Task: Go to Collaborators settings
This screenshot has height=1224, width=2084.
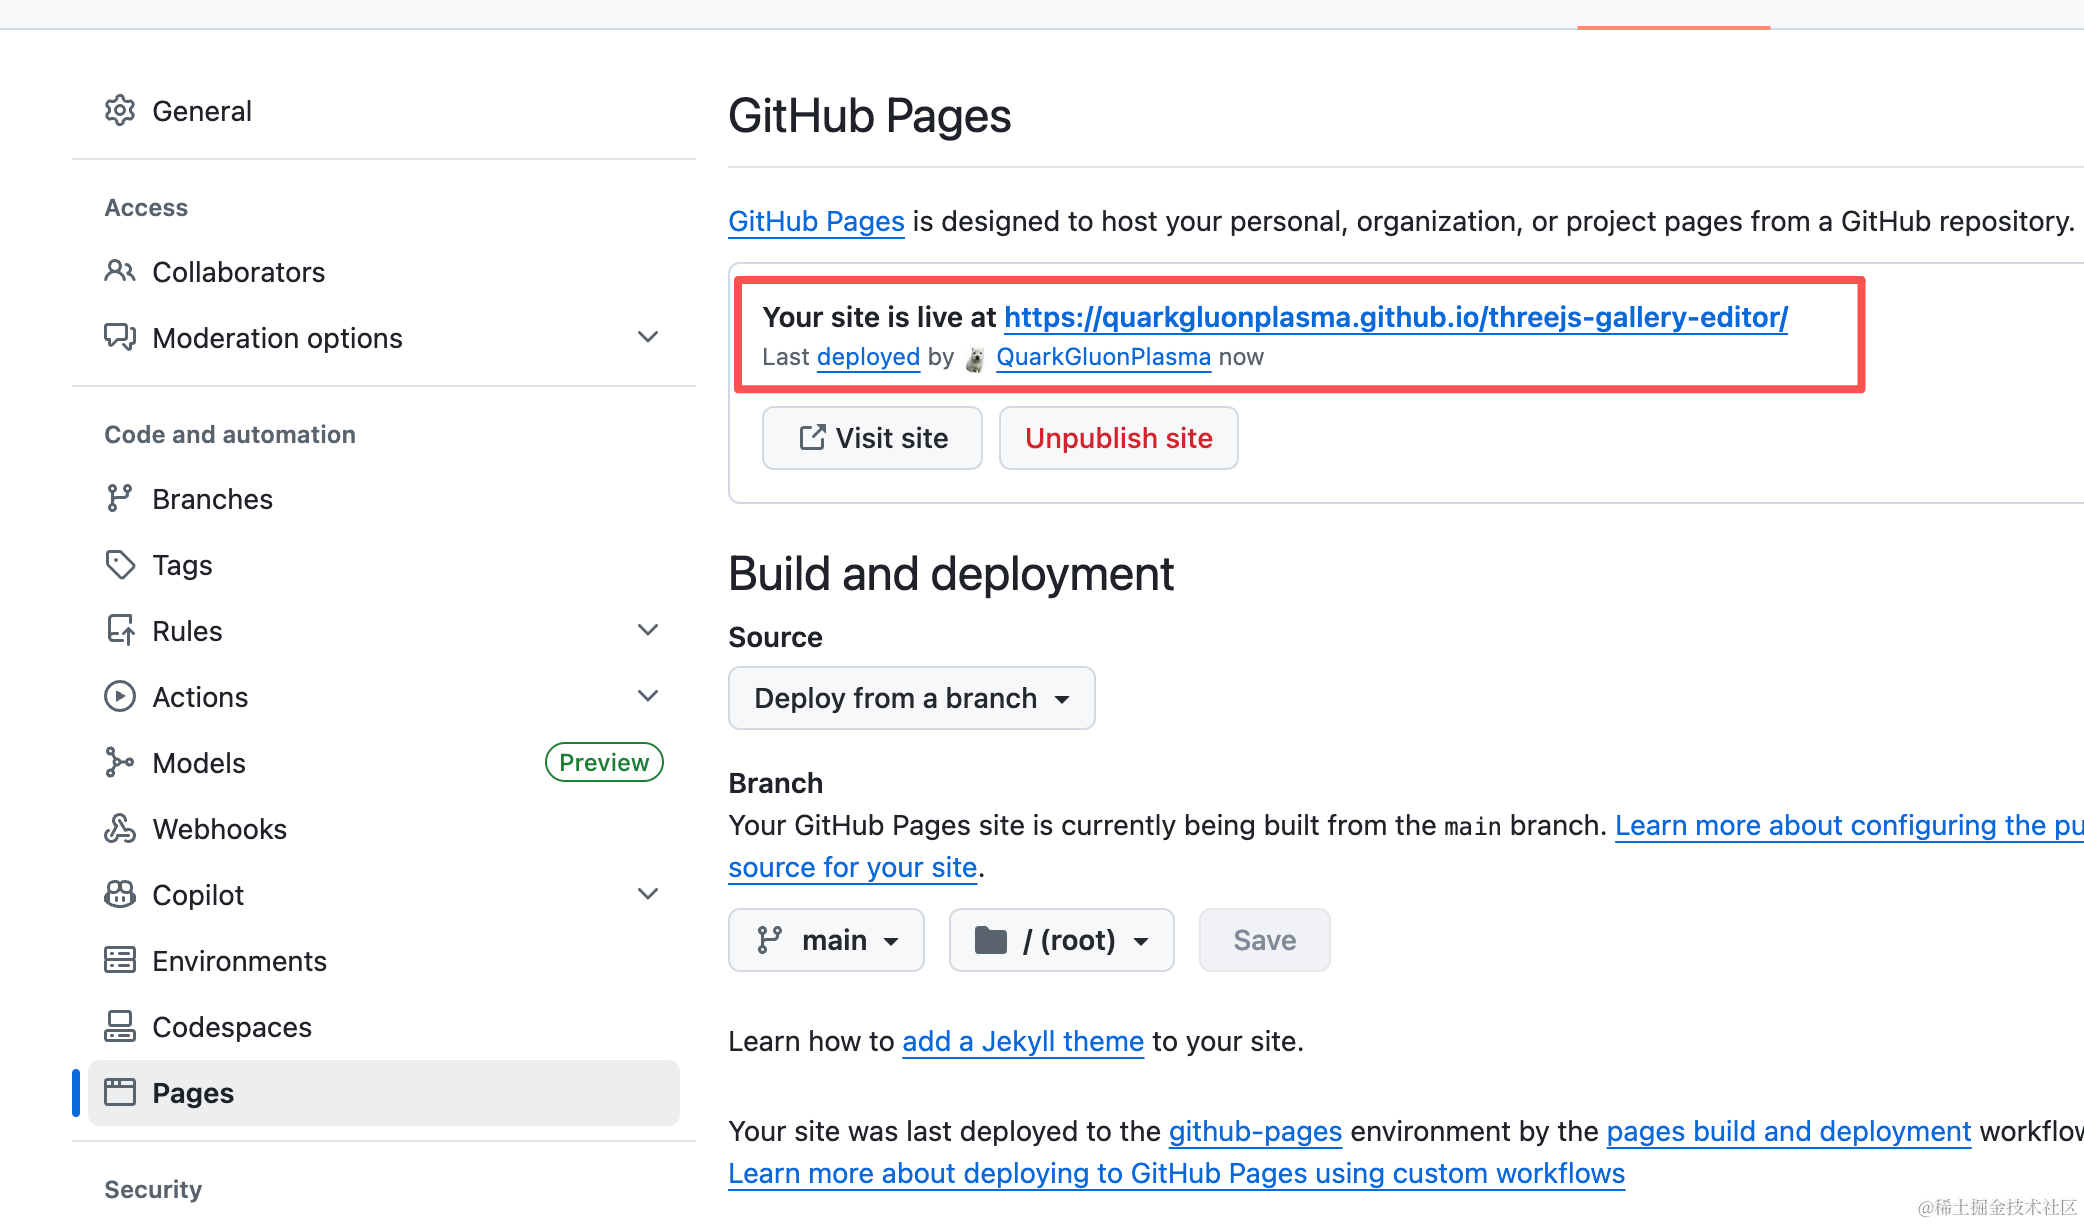Action: pyautogui.click(x=384, y=272)
